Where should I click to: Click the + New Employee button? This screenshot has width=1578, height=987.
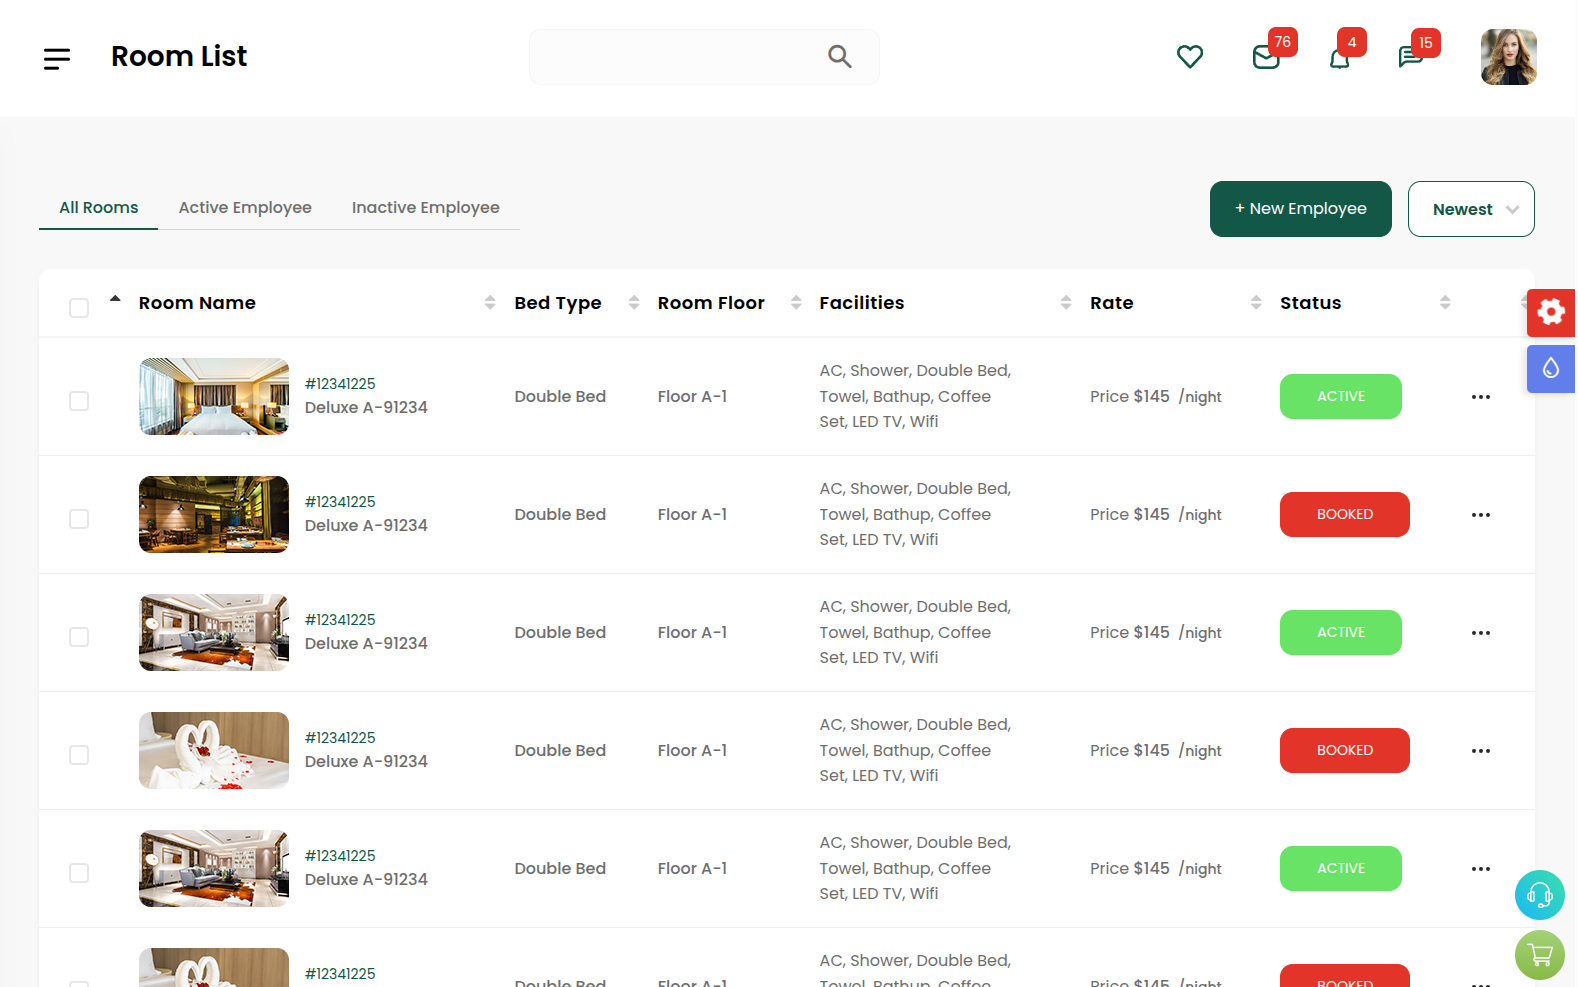pos(1301,209)
